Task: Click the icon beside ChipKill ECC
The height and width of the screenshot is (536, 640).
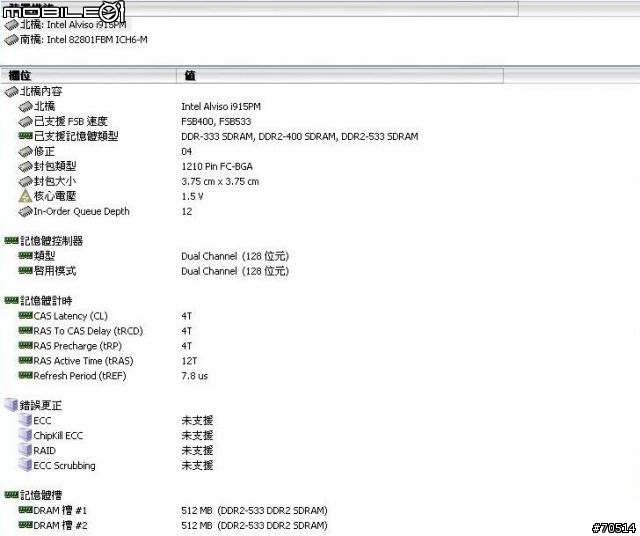Action: pos(25,435)
